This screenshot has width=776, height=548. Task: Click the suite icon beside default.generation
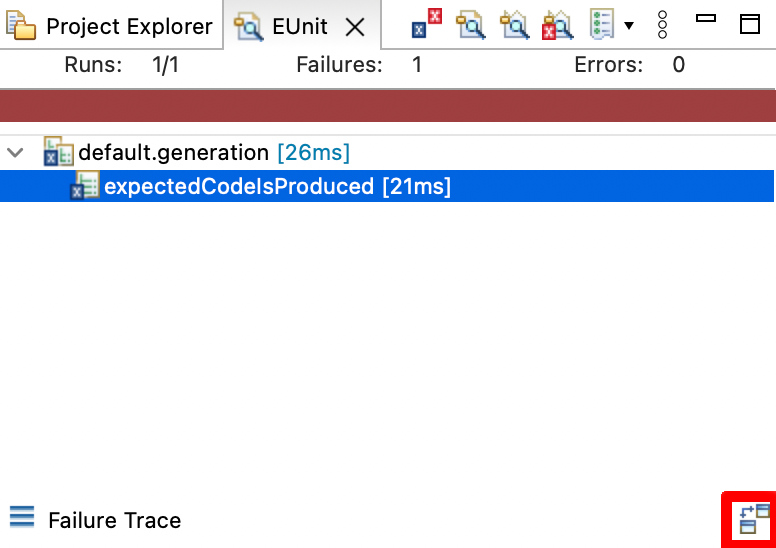pos(58,151)
